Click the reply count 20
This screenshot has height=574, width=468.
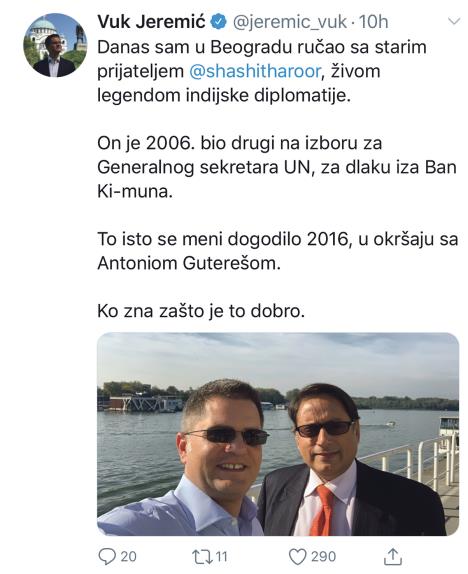(x=128, y=557)
